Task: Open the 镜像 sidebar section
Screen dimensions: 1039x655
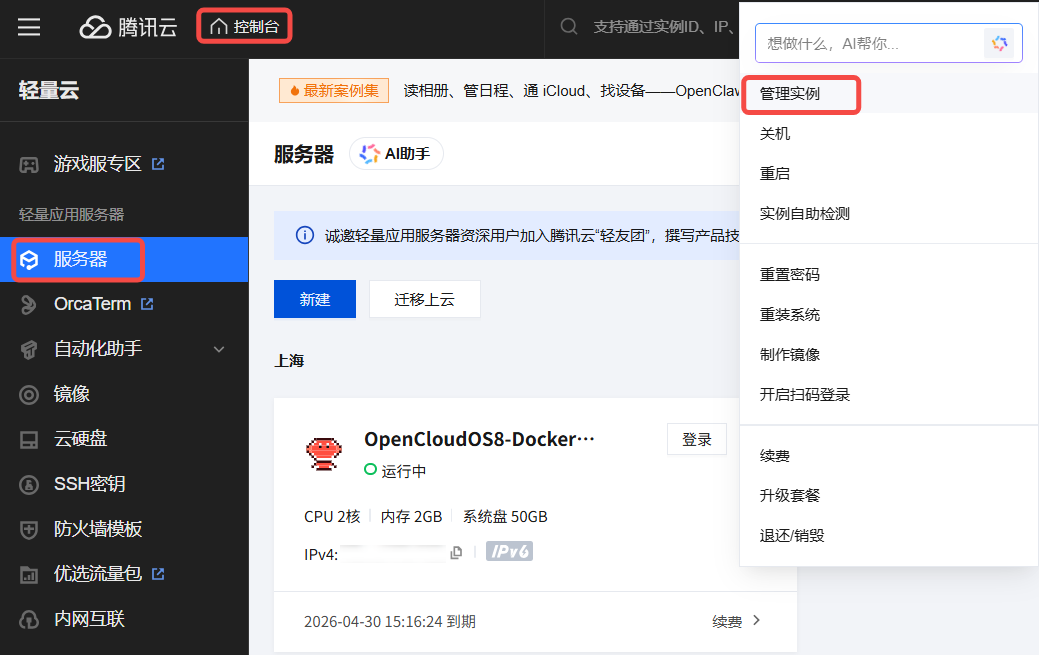Action: [72, 394]
